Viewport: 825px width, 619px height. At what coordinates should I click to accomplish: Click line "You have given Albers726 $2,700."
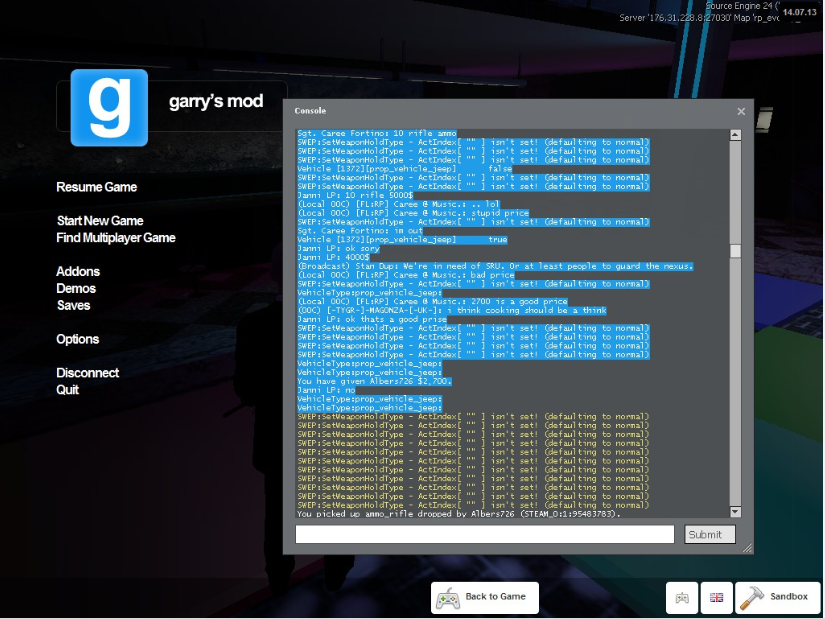(x=375, y=381)
